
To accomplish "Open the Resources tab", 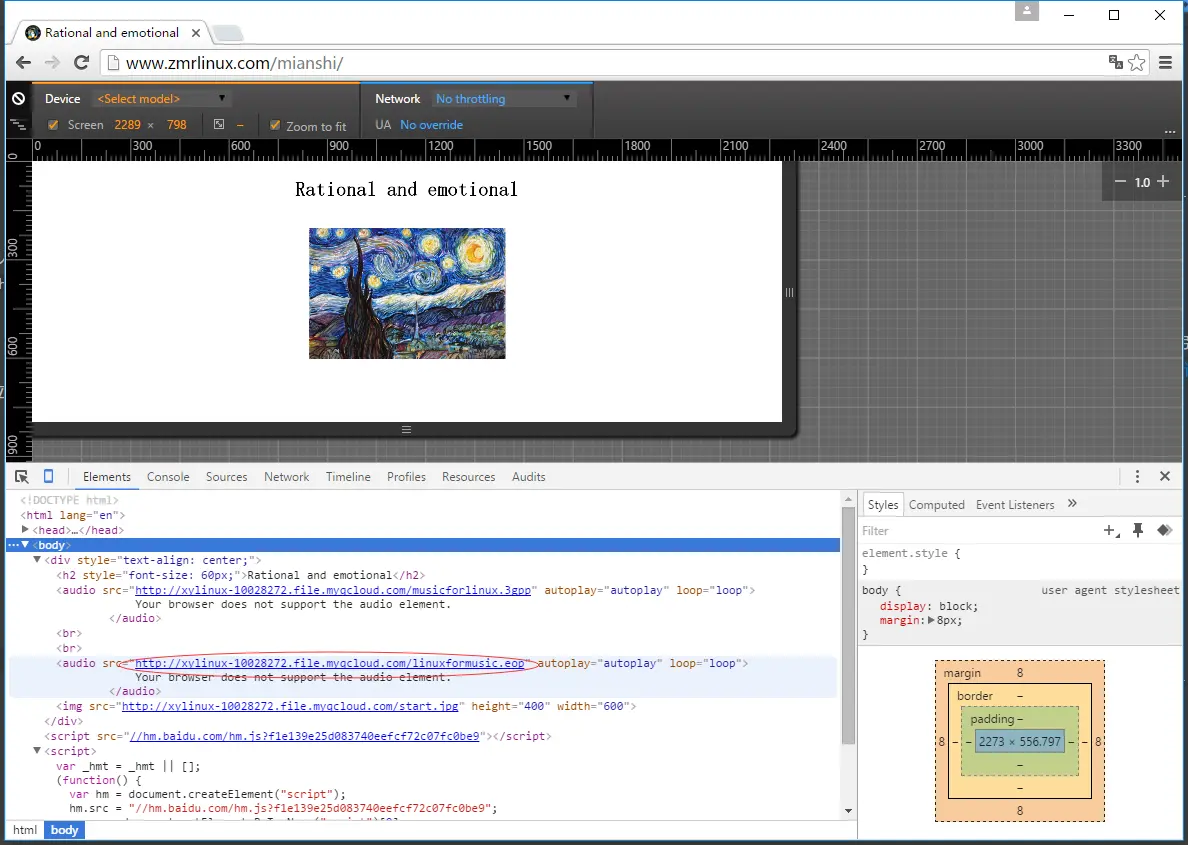I will click(468, 477).
